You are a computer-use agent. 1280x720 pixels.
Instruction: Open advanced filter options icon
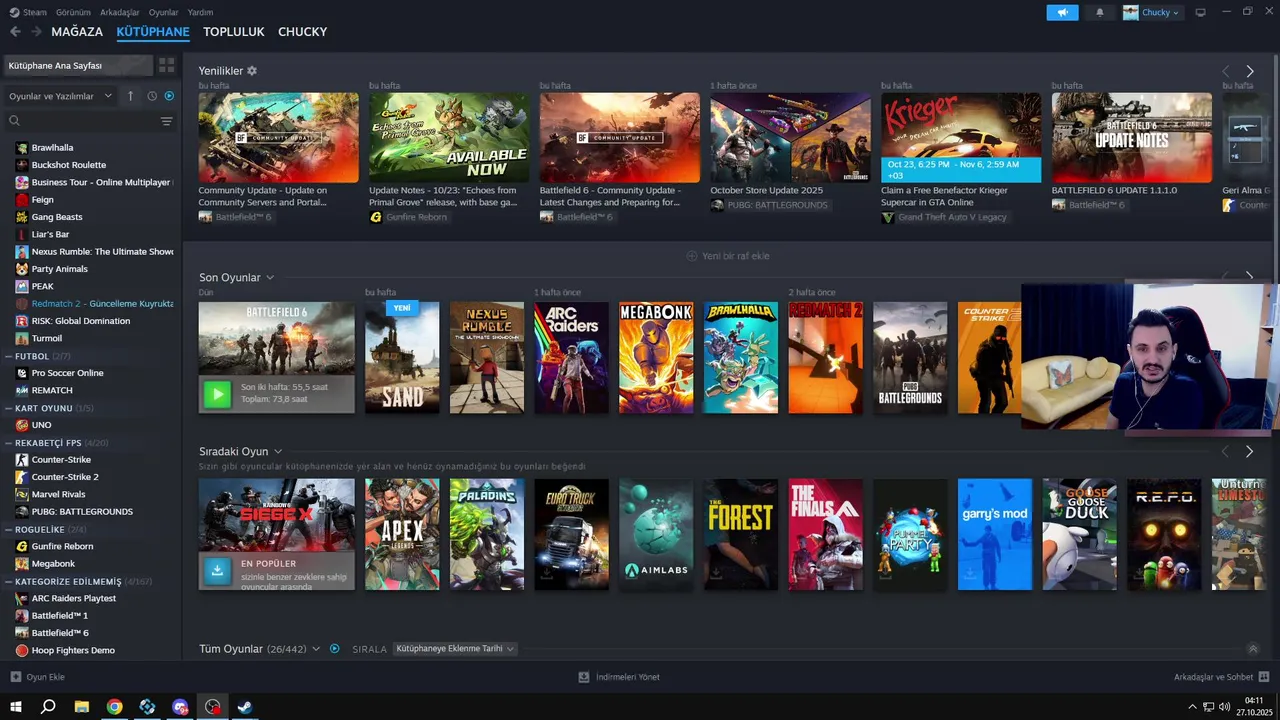click(x=167, y=121)
